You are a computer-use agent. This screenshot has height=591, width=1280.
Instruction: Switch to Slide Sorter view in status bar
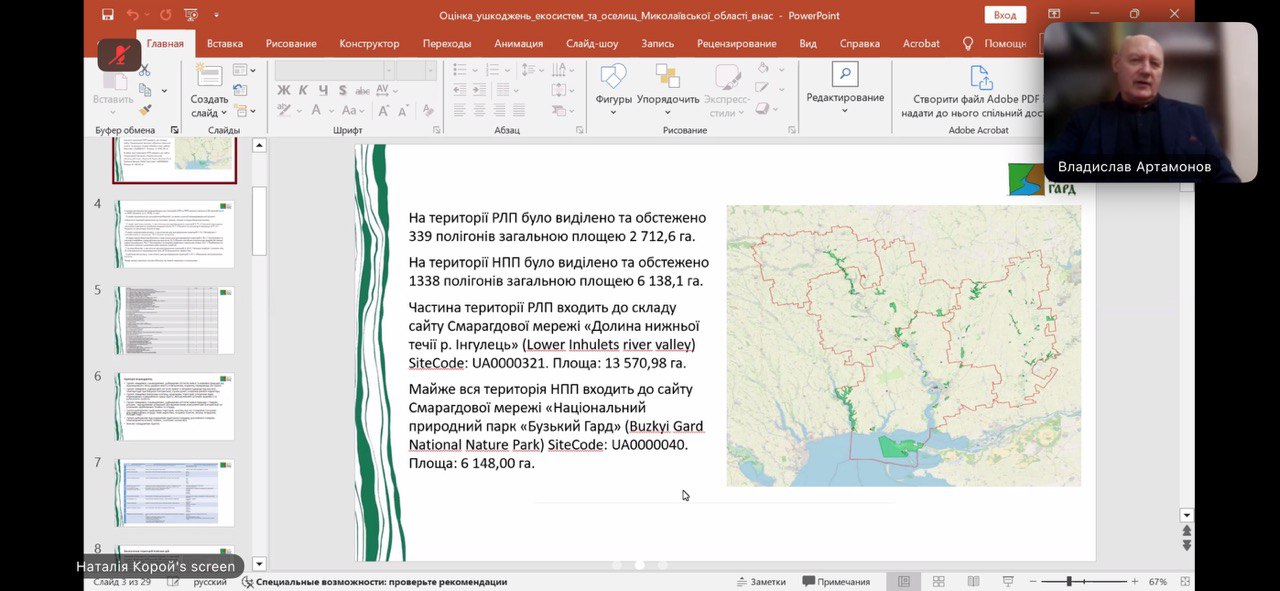pyautogui.click(x=938, y=582)
